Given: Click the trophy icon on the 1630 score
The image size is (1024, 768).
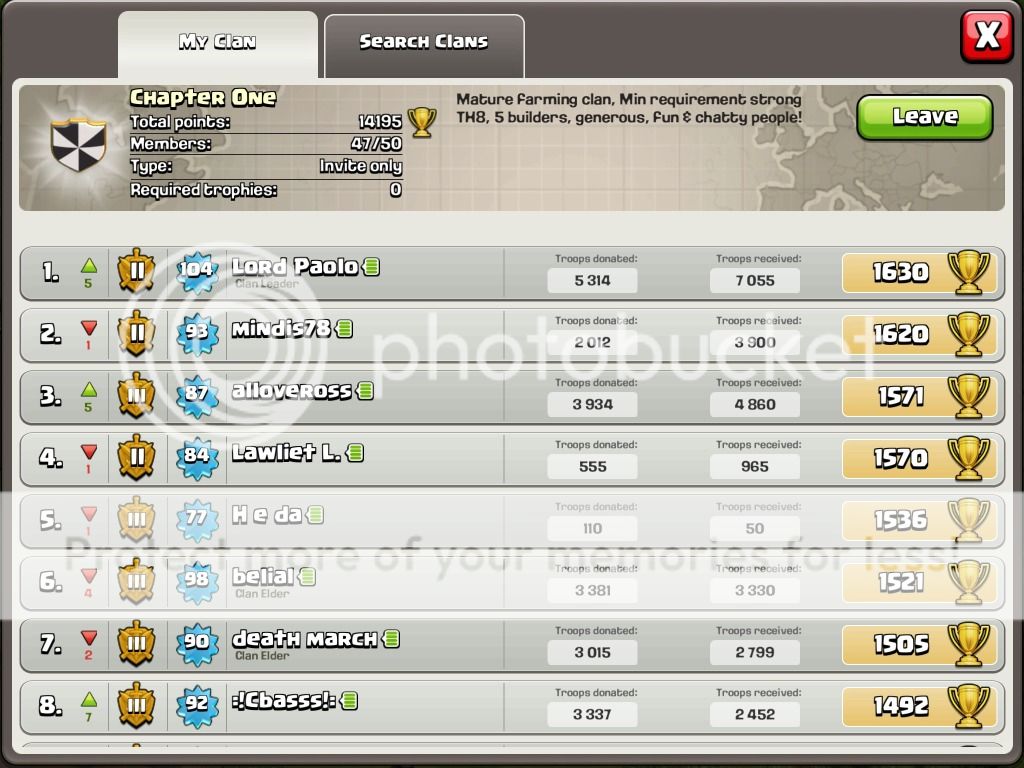Looking at the screenshot, I should (x=968, y=272).
